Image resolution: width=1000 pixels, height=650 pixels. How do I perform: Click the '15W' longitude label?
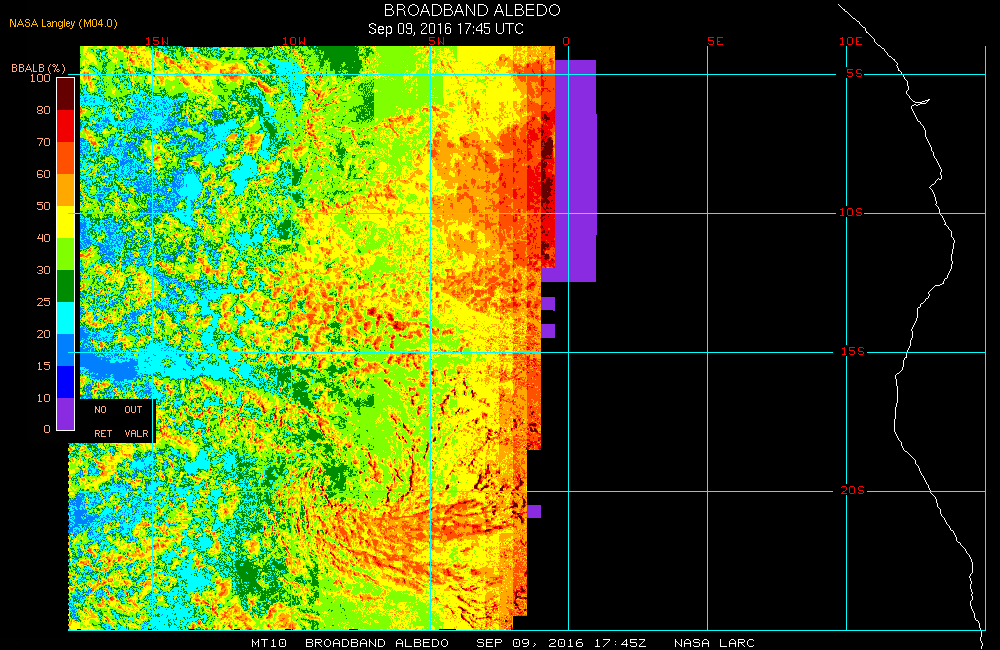point(157,41)
